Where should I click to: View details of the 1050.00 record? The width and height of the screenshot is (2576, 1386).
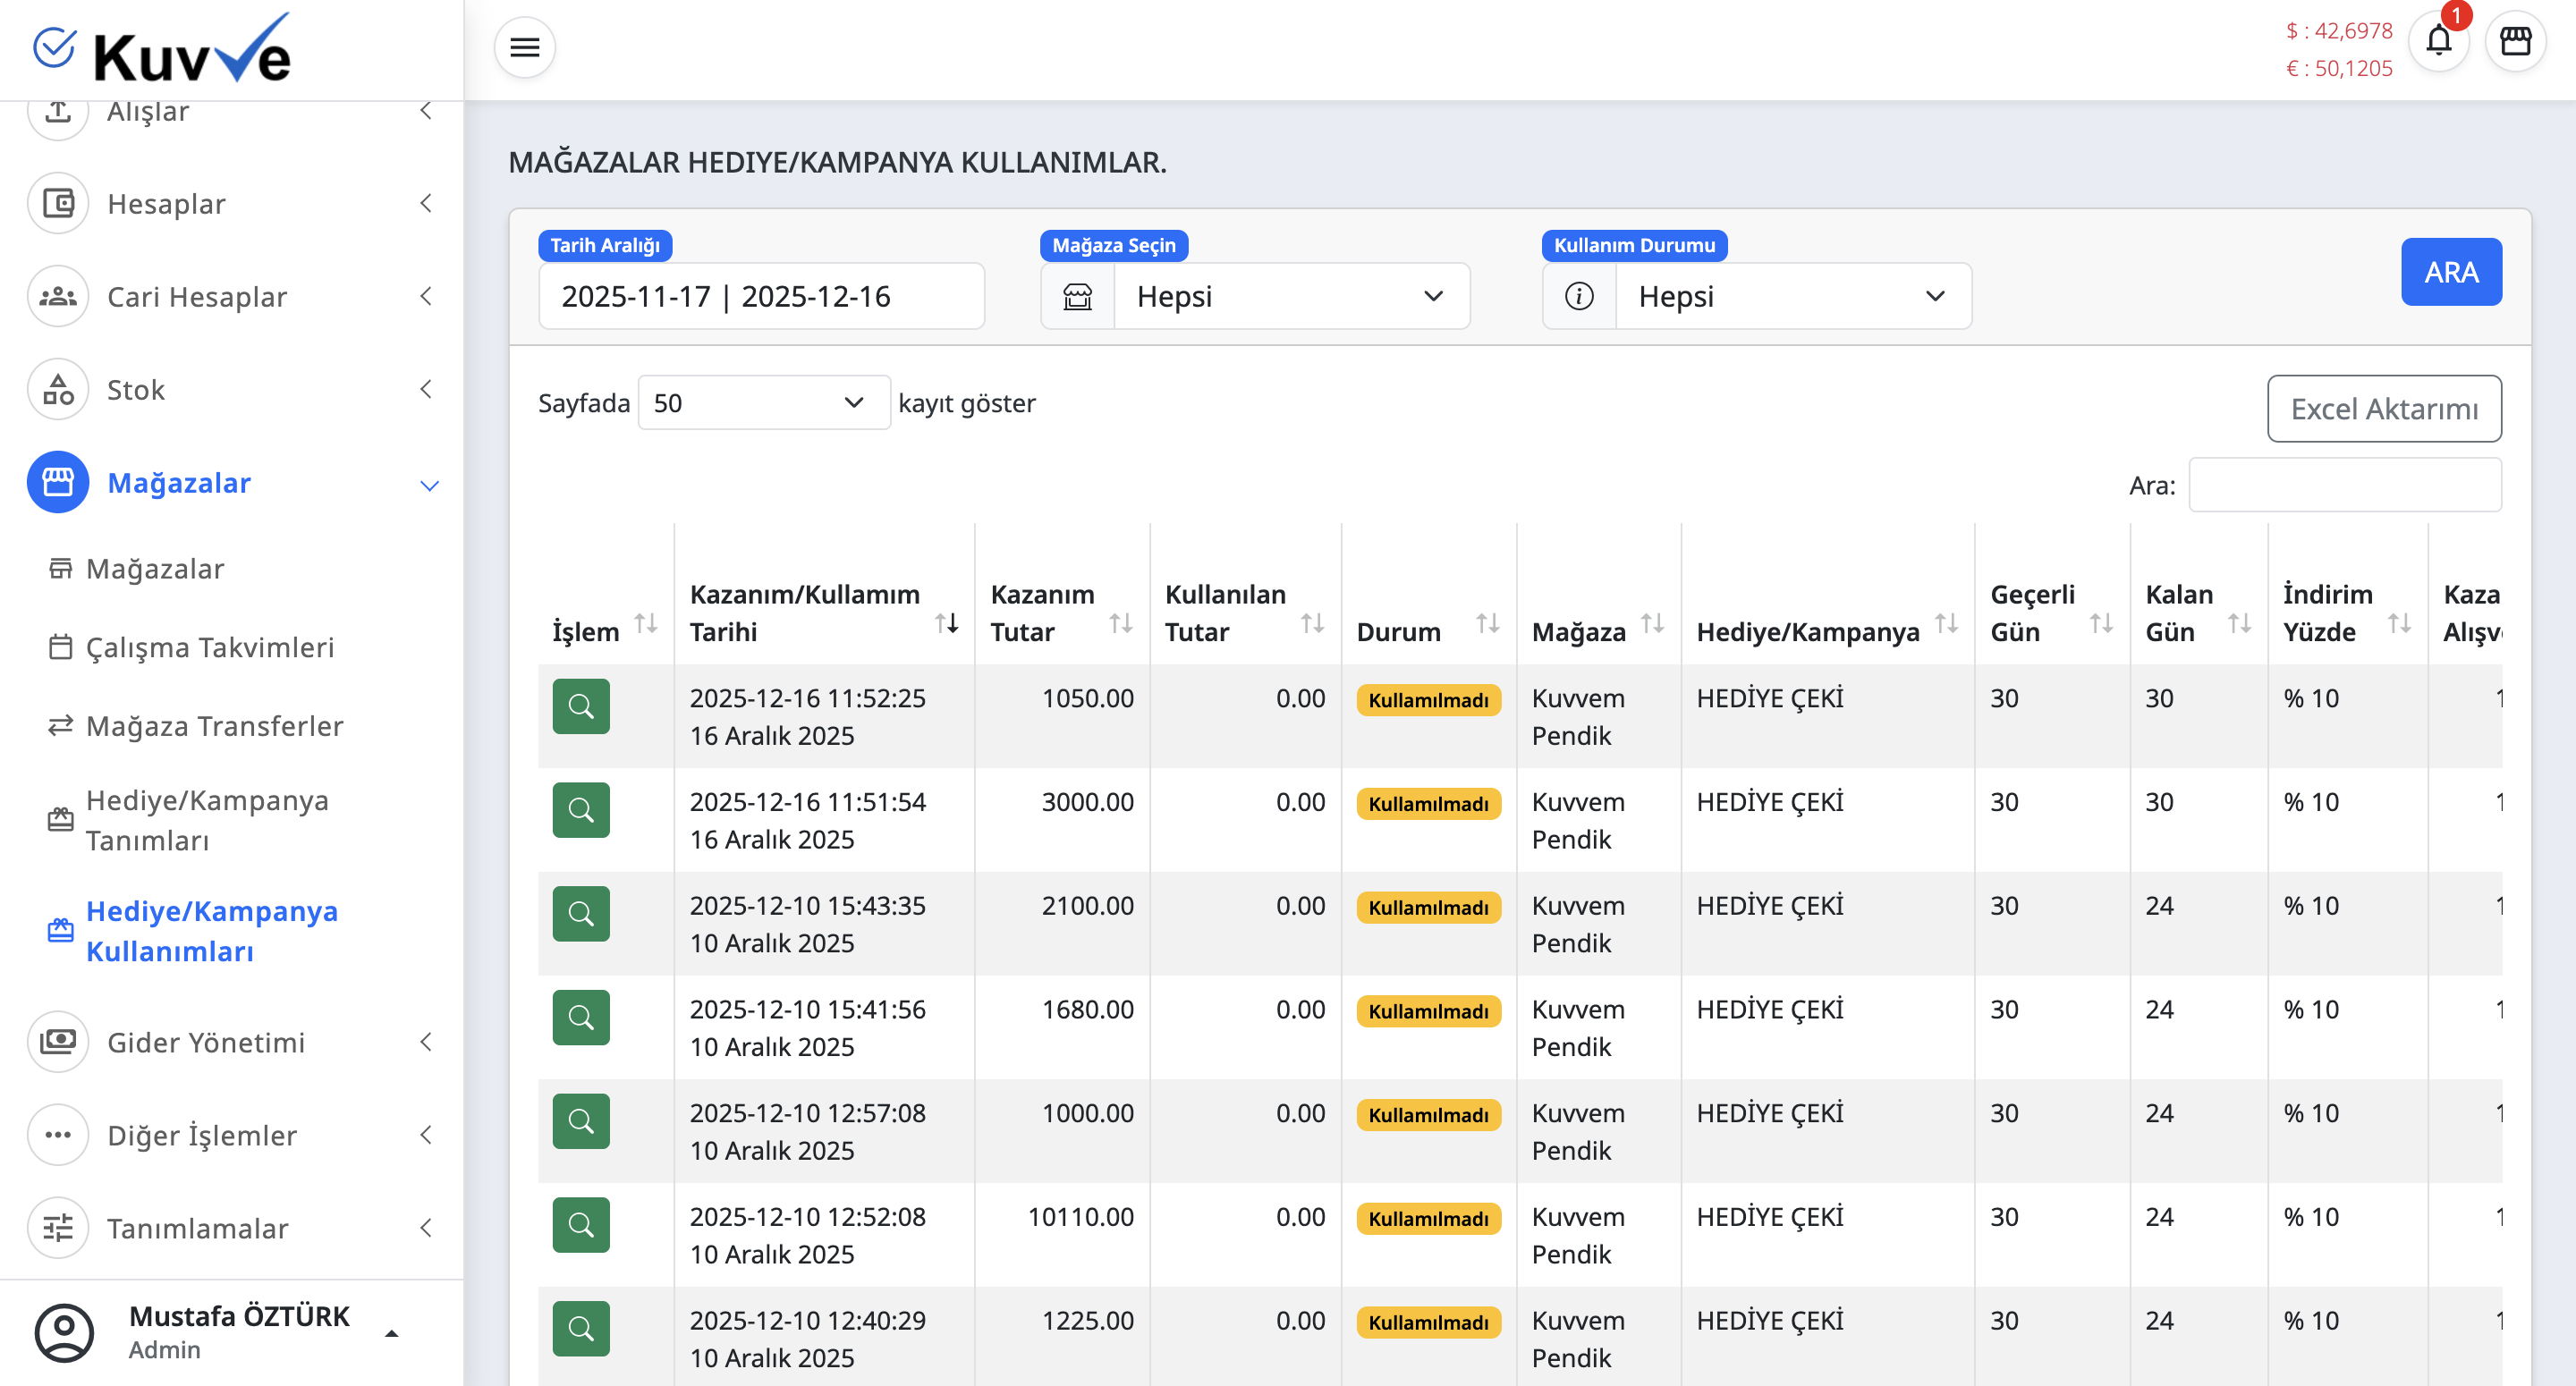(580, 706)
